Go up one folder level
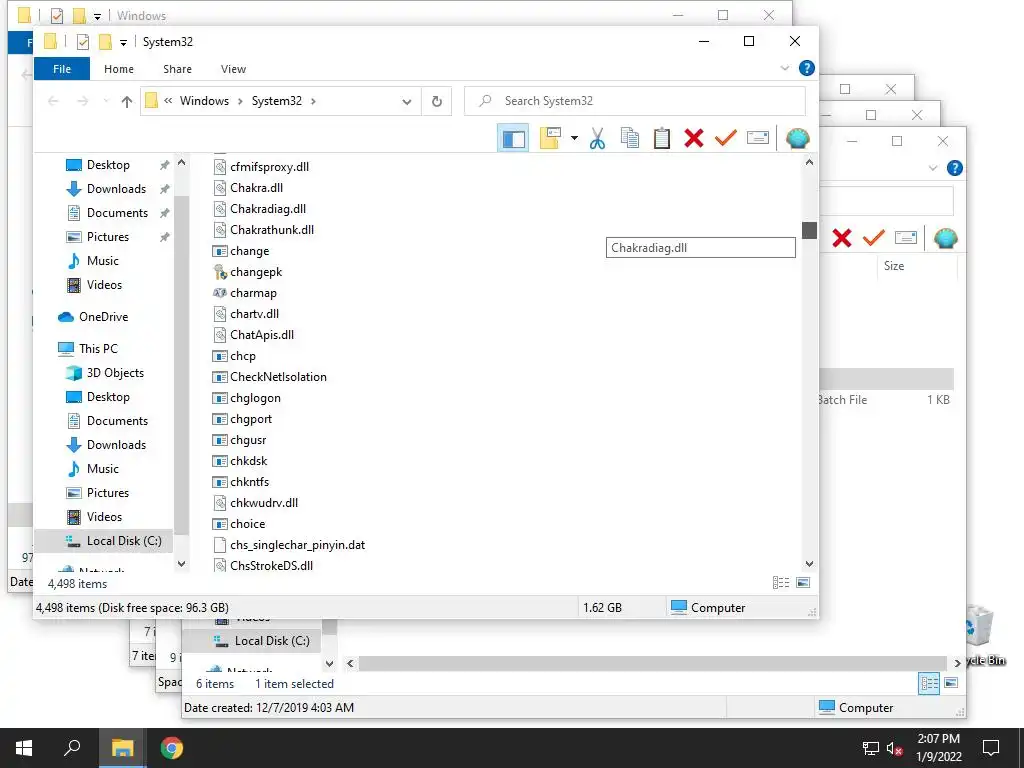This screenshot has width=1024, height=768. click(x=127, y=101)
